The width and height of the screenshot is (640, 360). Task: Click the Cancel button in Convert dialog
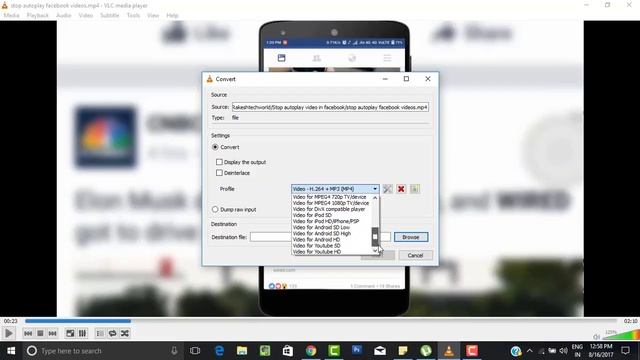click(x=415, y=256)
